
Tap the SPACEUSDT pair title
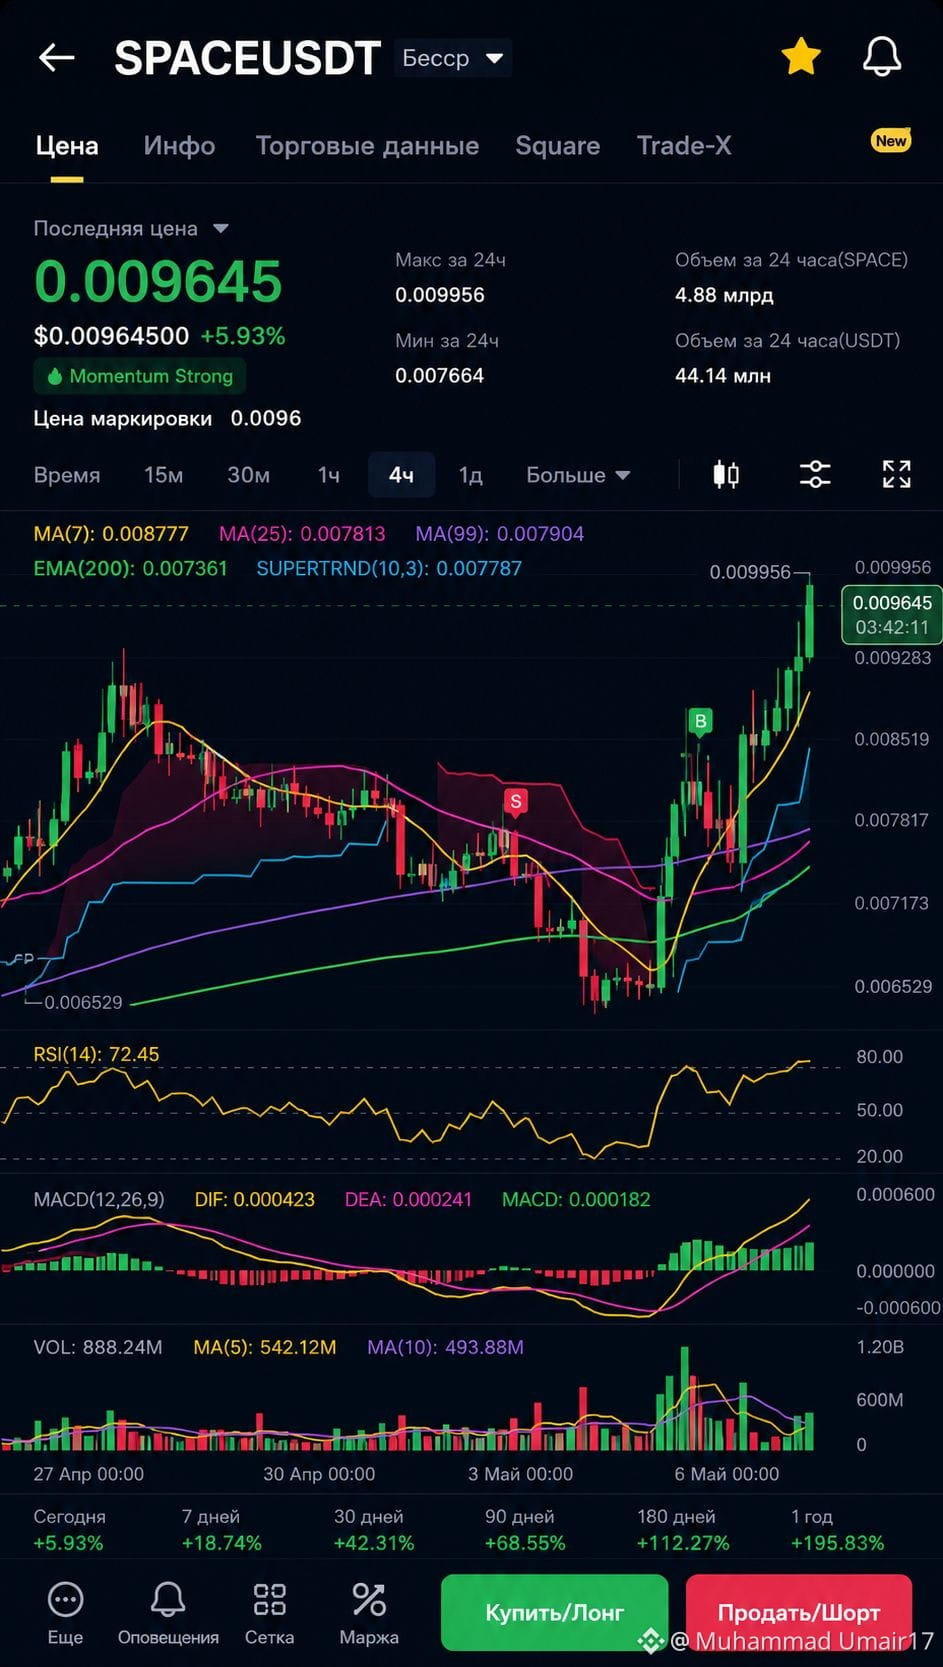(x=247, y=58)
